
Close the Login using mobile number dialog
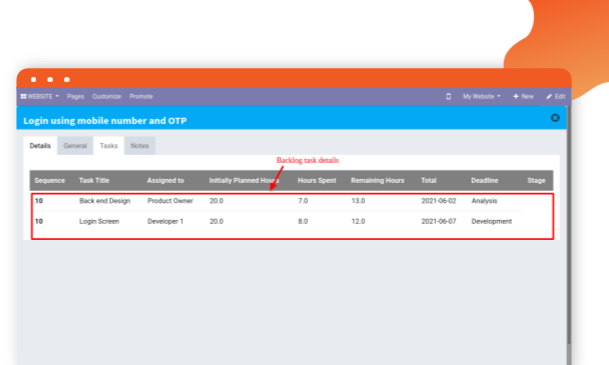(x=555, y=118)
